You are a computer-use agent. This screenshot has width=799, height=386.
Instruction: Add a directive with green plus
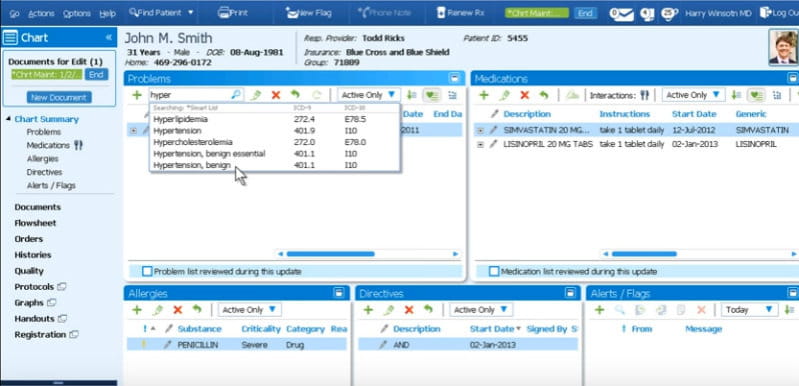click(368, 310)
